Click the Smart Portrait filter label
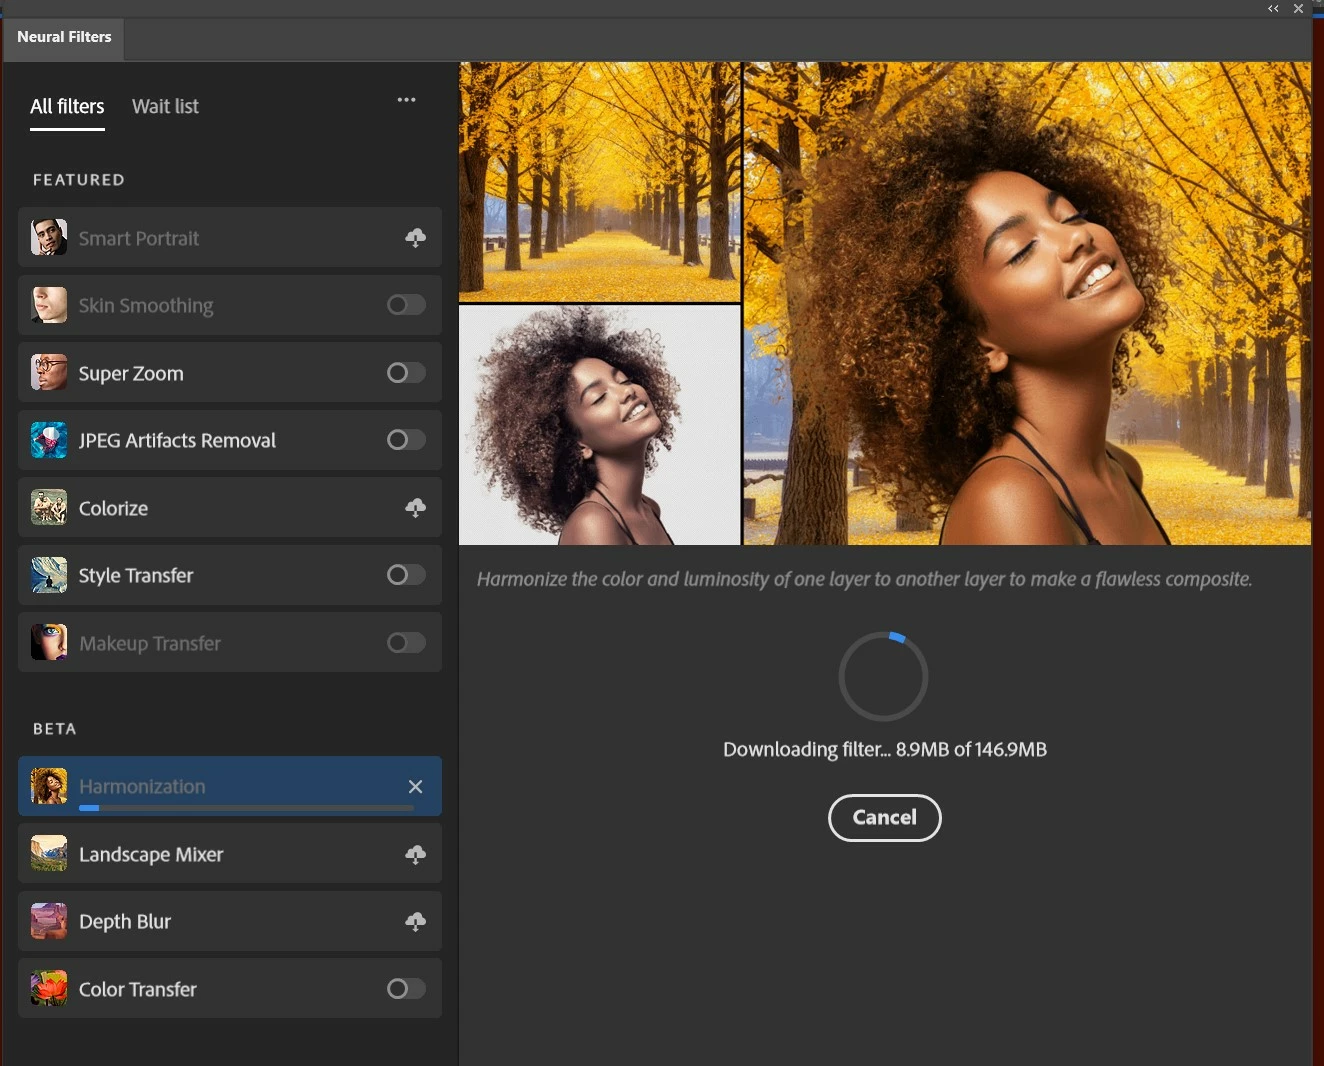 tap(139, 239)
